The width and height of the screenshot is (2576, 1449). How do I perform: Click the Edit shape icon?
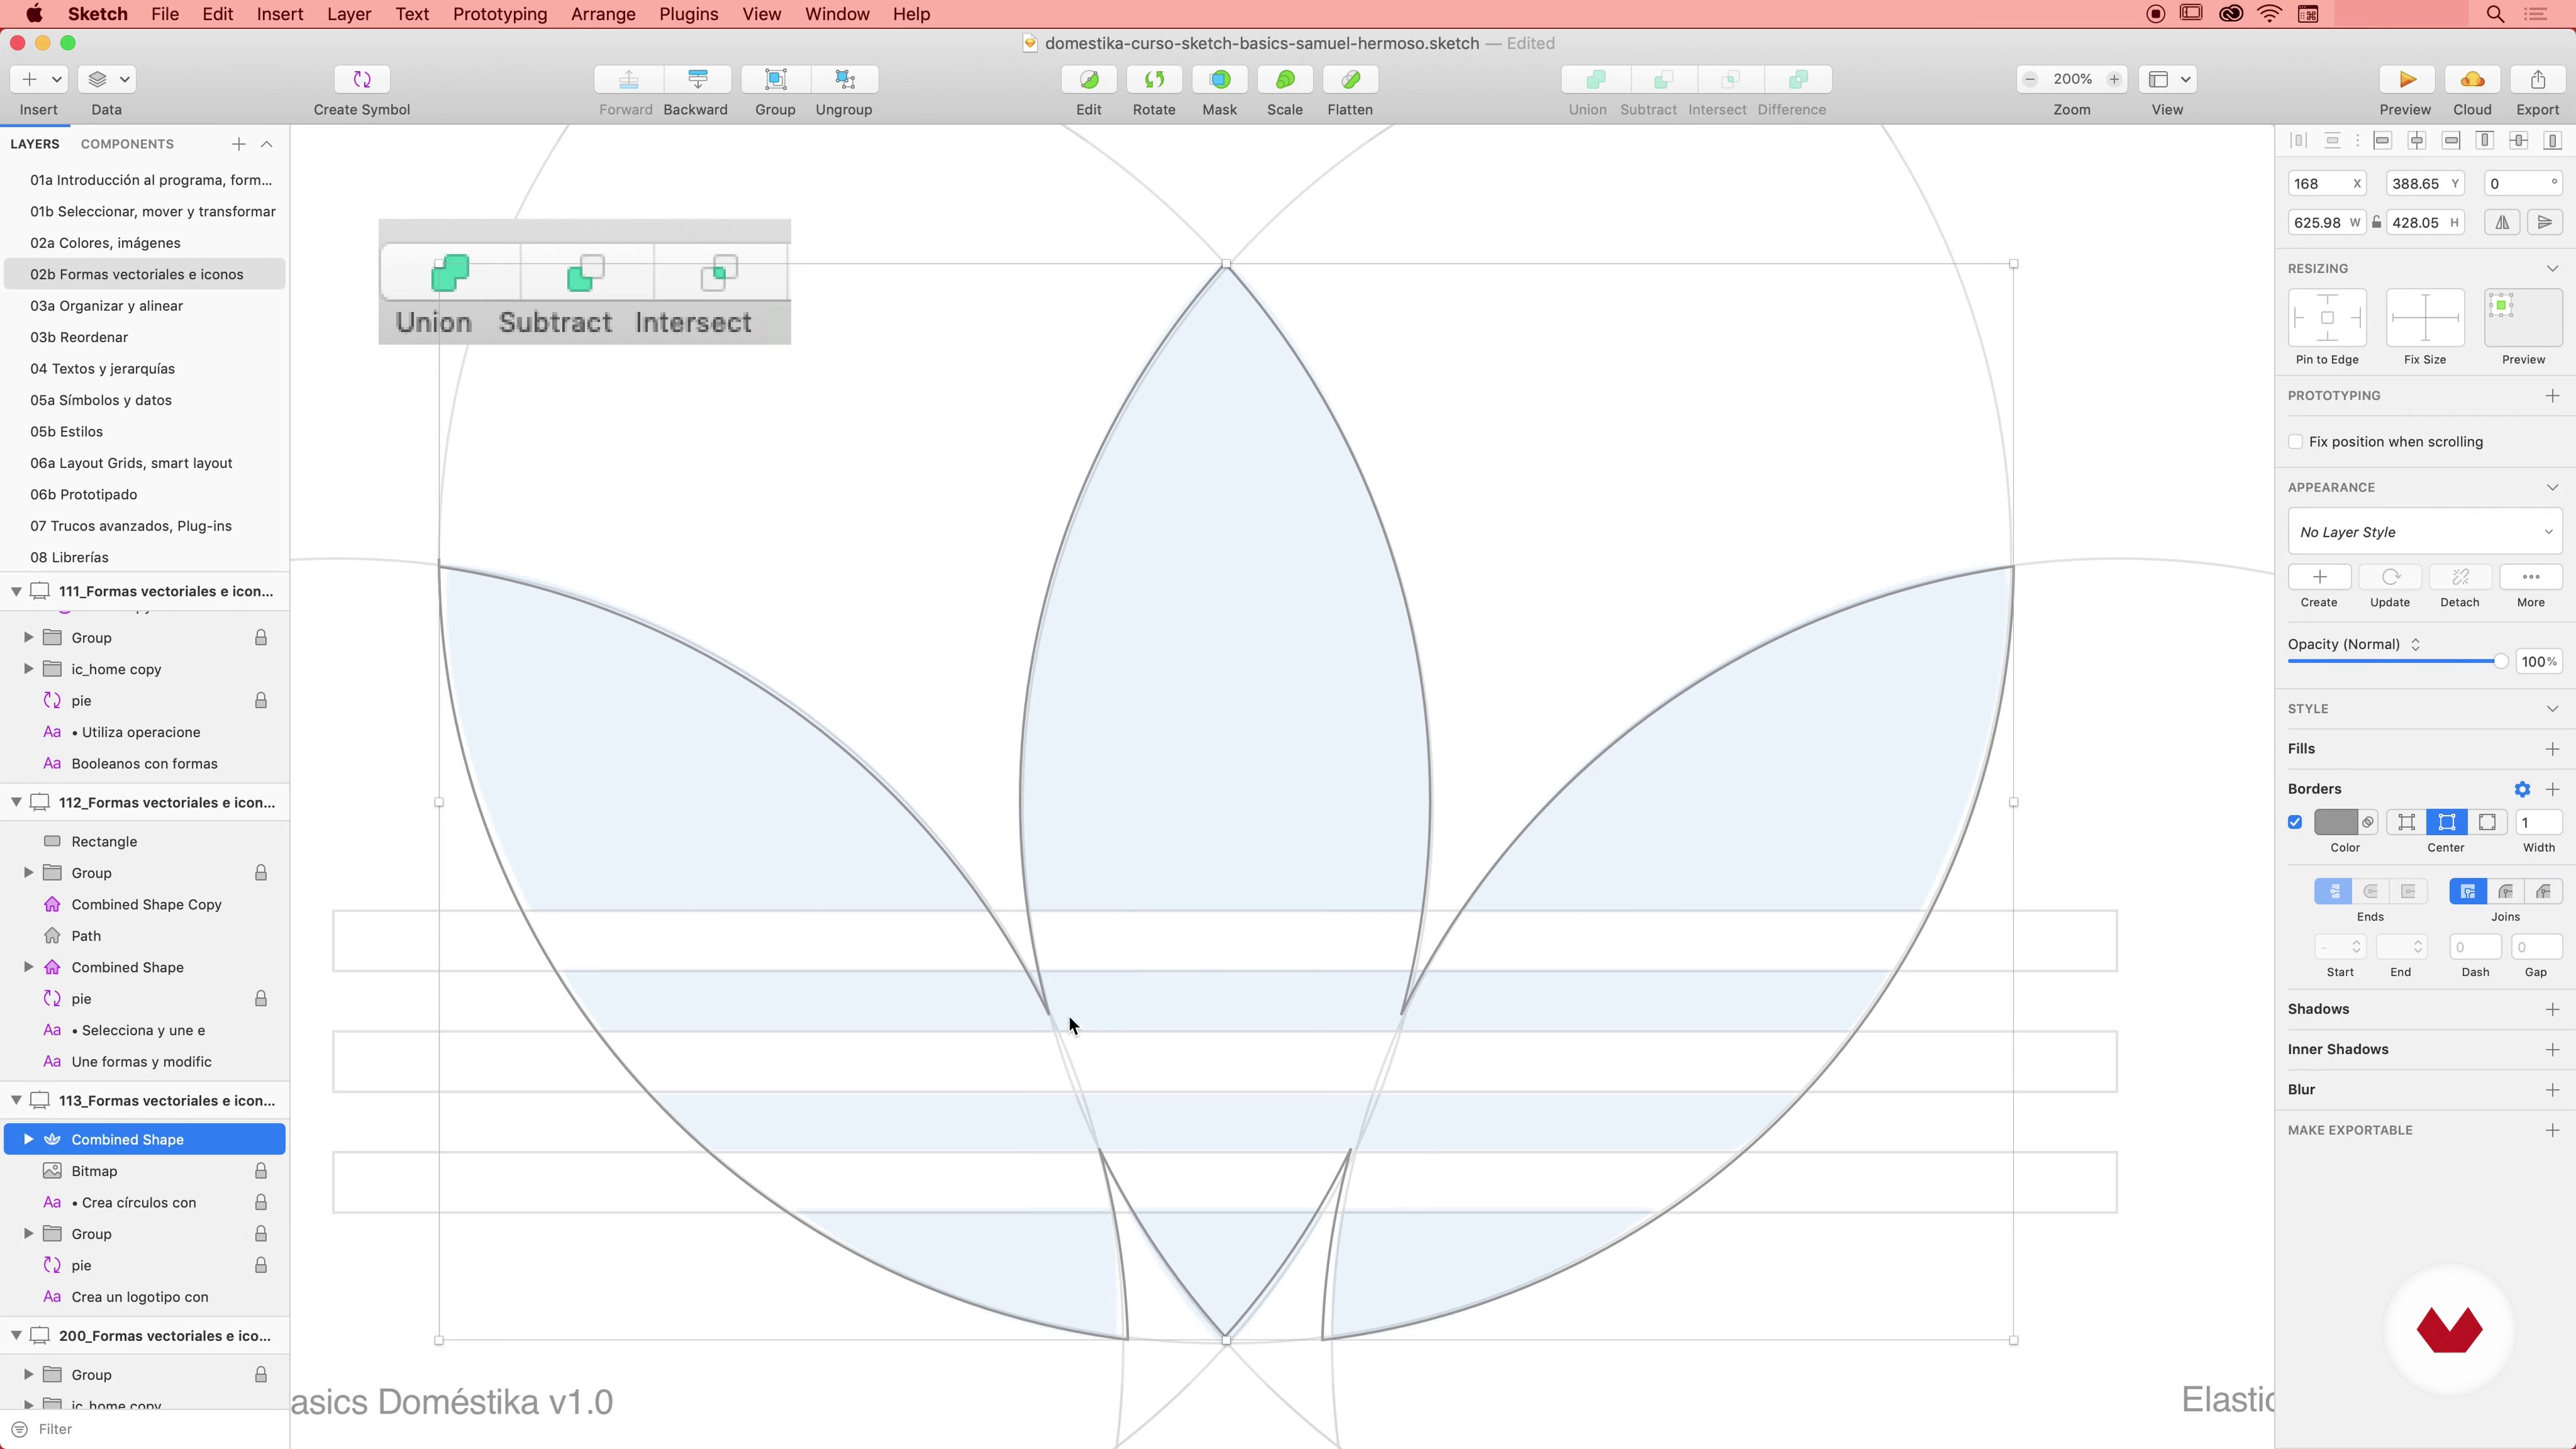click(x=1089, y=79)
